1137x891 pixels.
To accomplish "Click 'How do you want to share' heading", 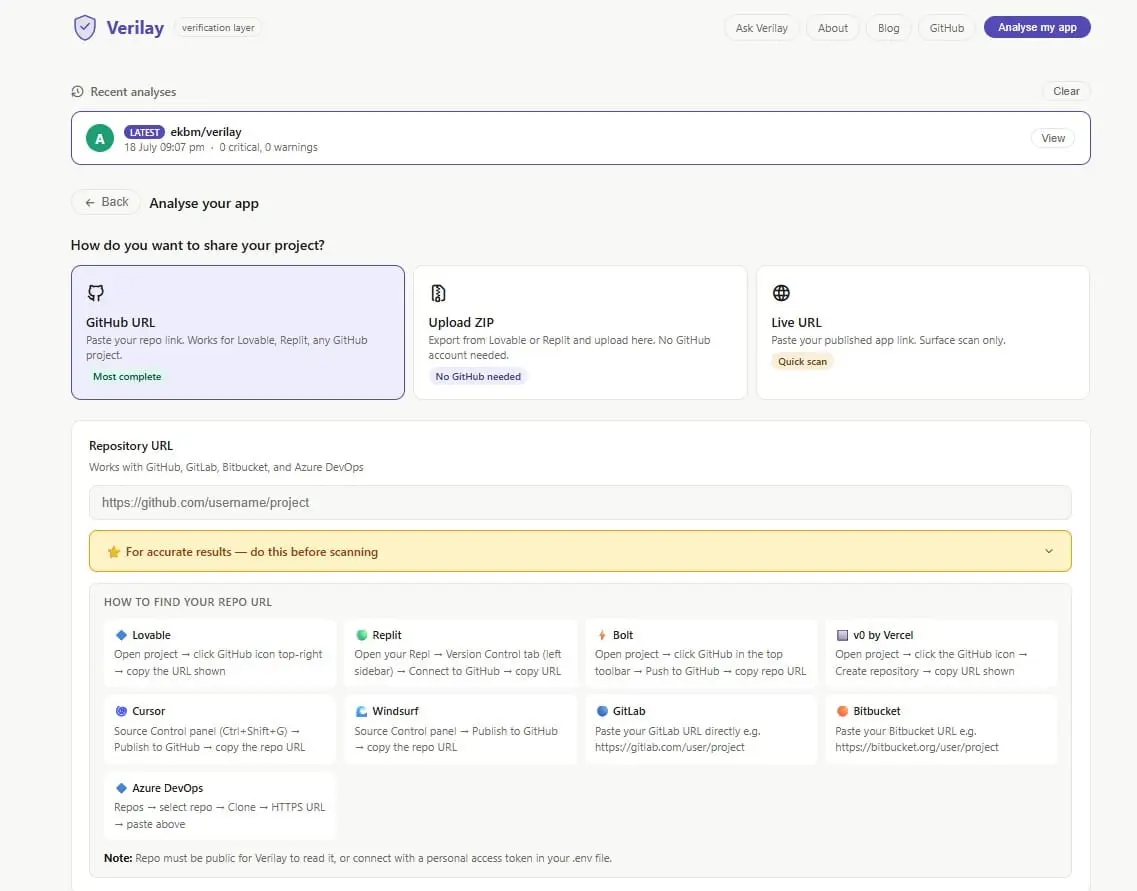I will pyautogui.click(x=198, y=245).
